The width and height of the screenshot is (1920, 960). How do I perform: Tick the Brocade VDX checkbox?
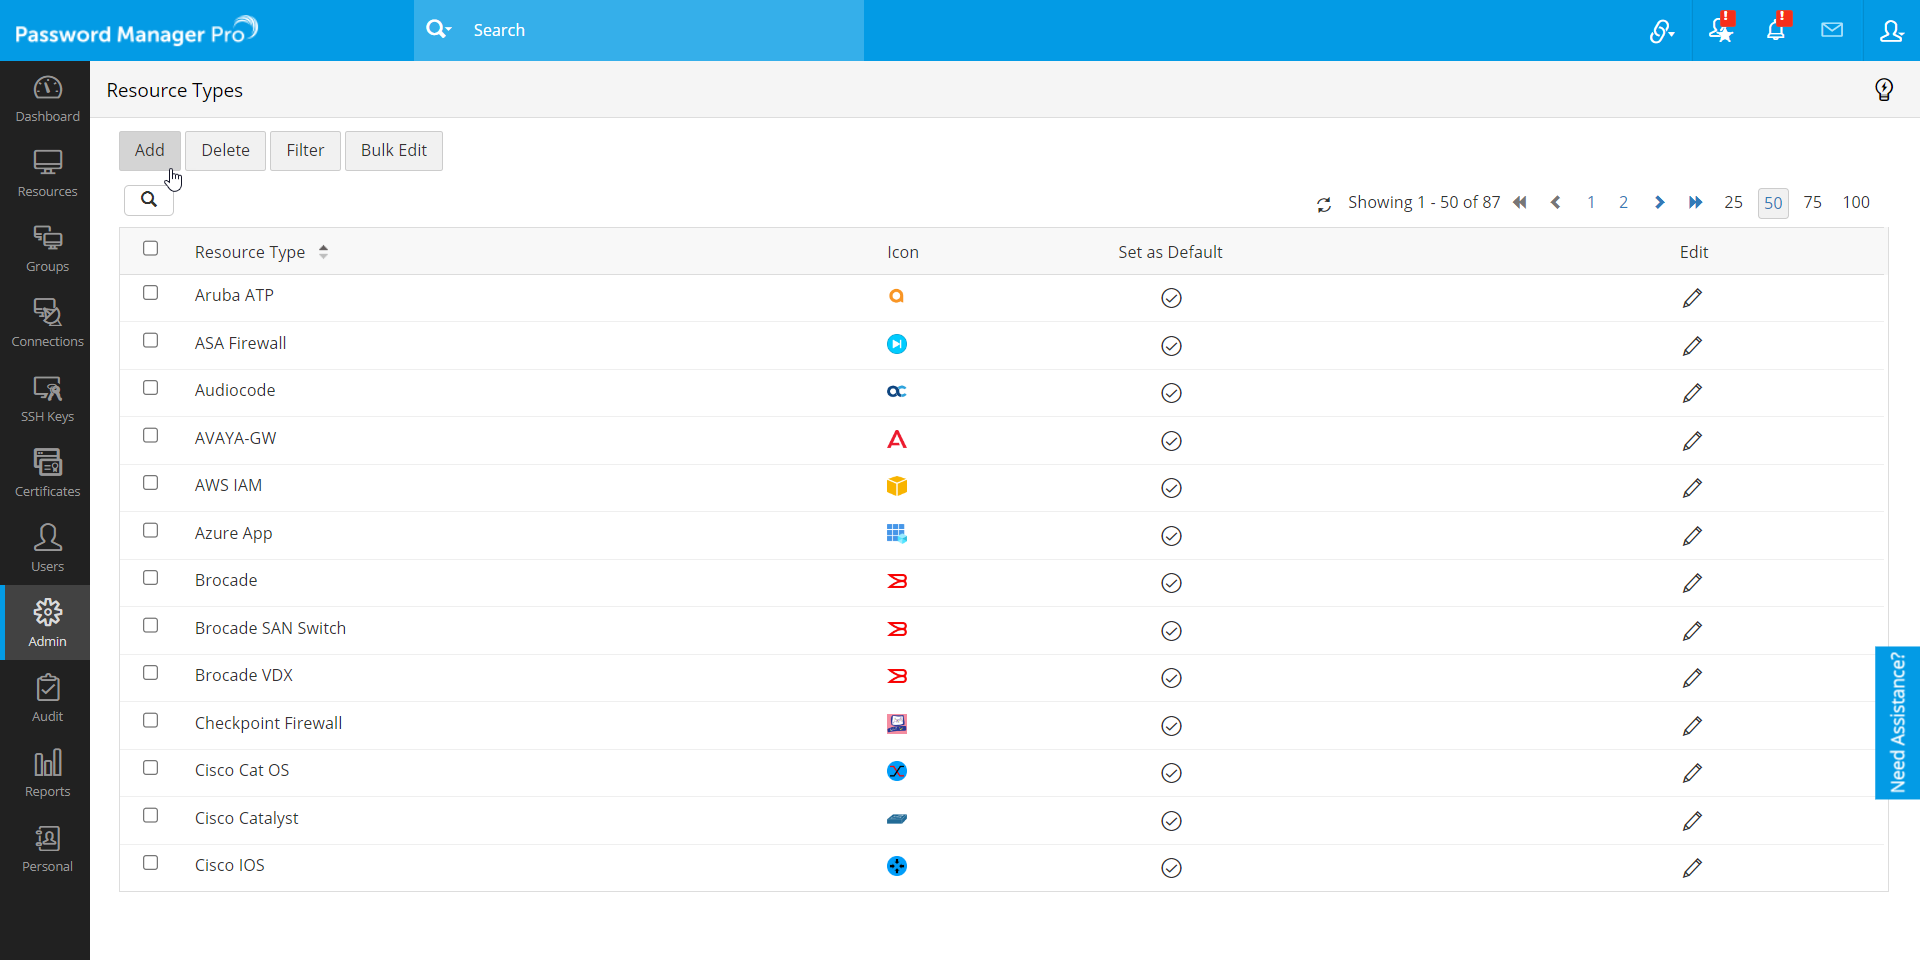tap(150, 673)
